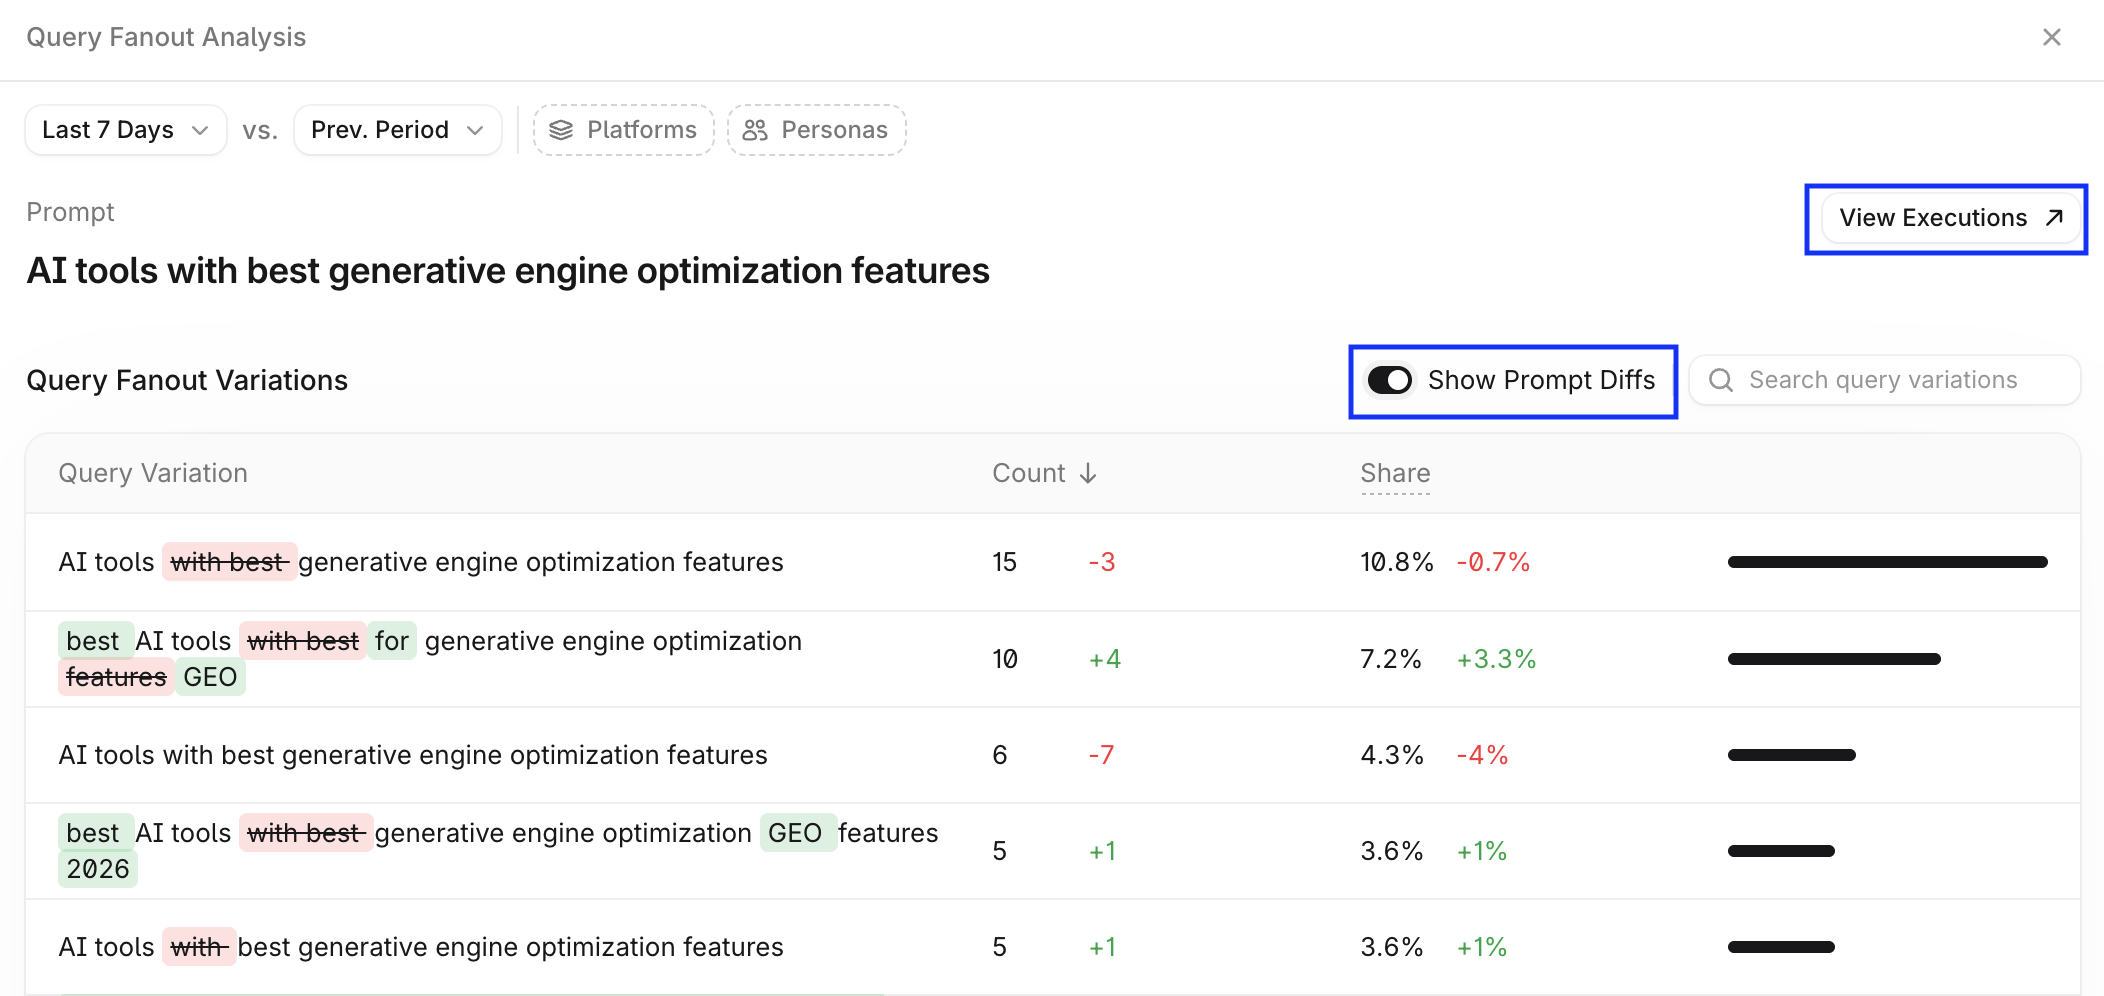Image resolution: width=2104 pixels, height=996 pixels.
Task: Click the View Executions arrow icon
Action: (2054, 218)
